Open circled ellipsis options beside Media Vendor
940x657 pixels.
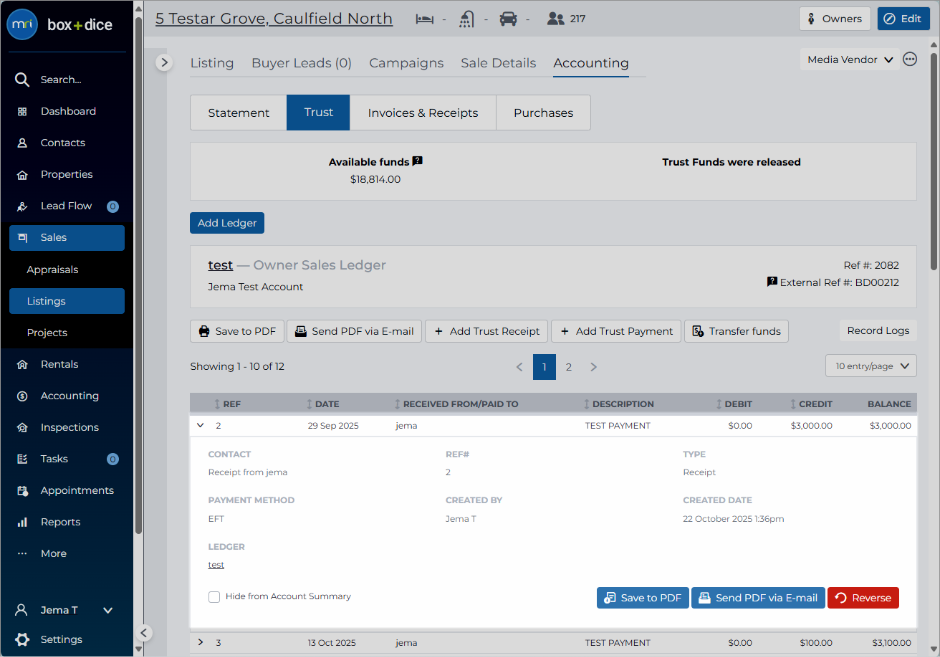(x=909, y=59)
